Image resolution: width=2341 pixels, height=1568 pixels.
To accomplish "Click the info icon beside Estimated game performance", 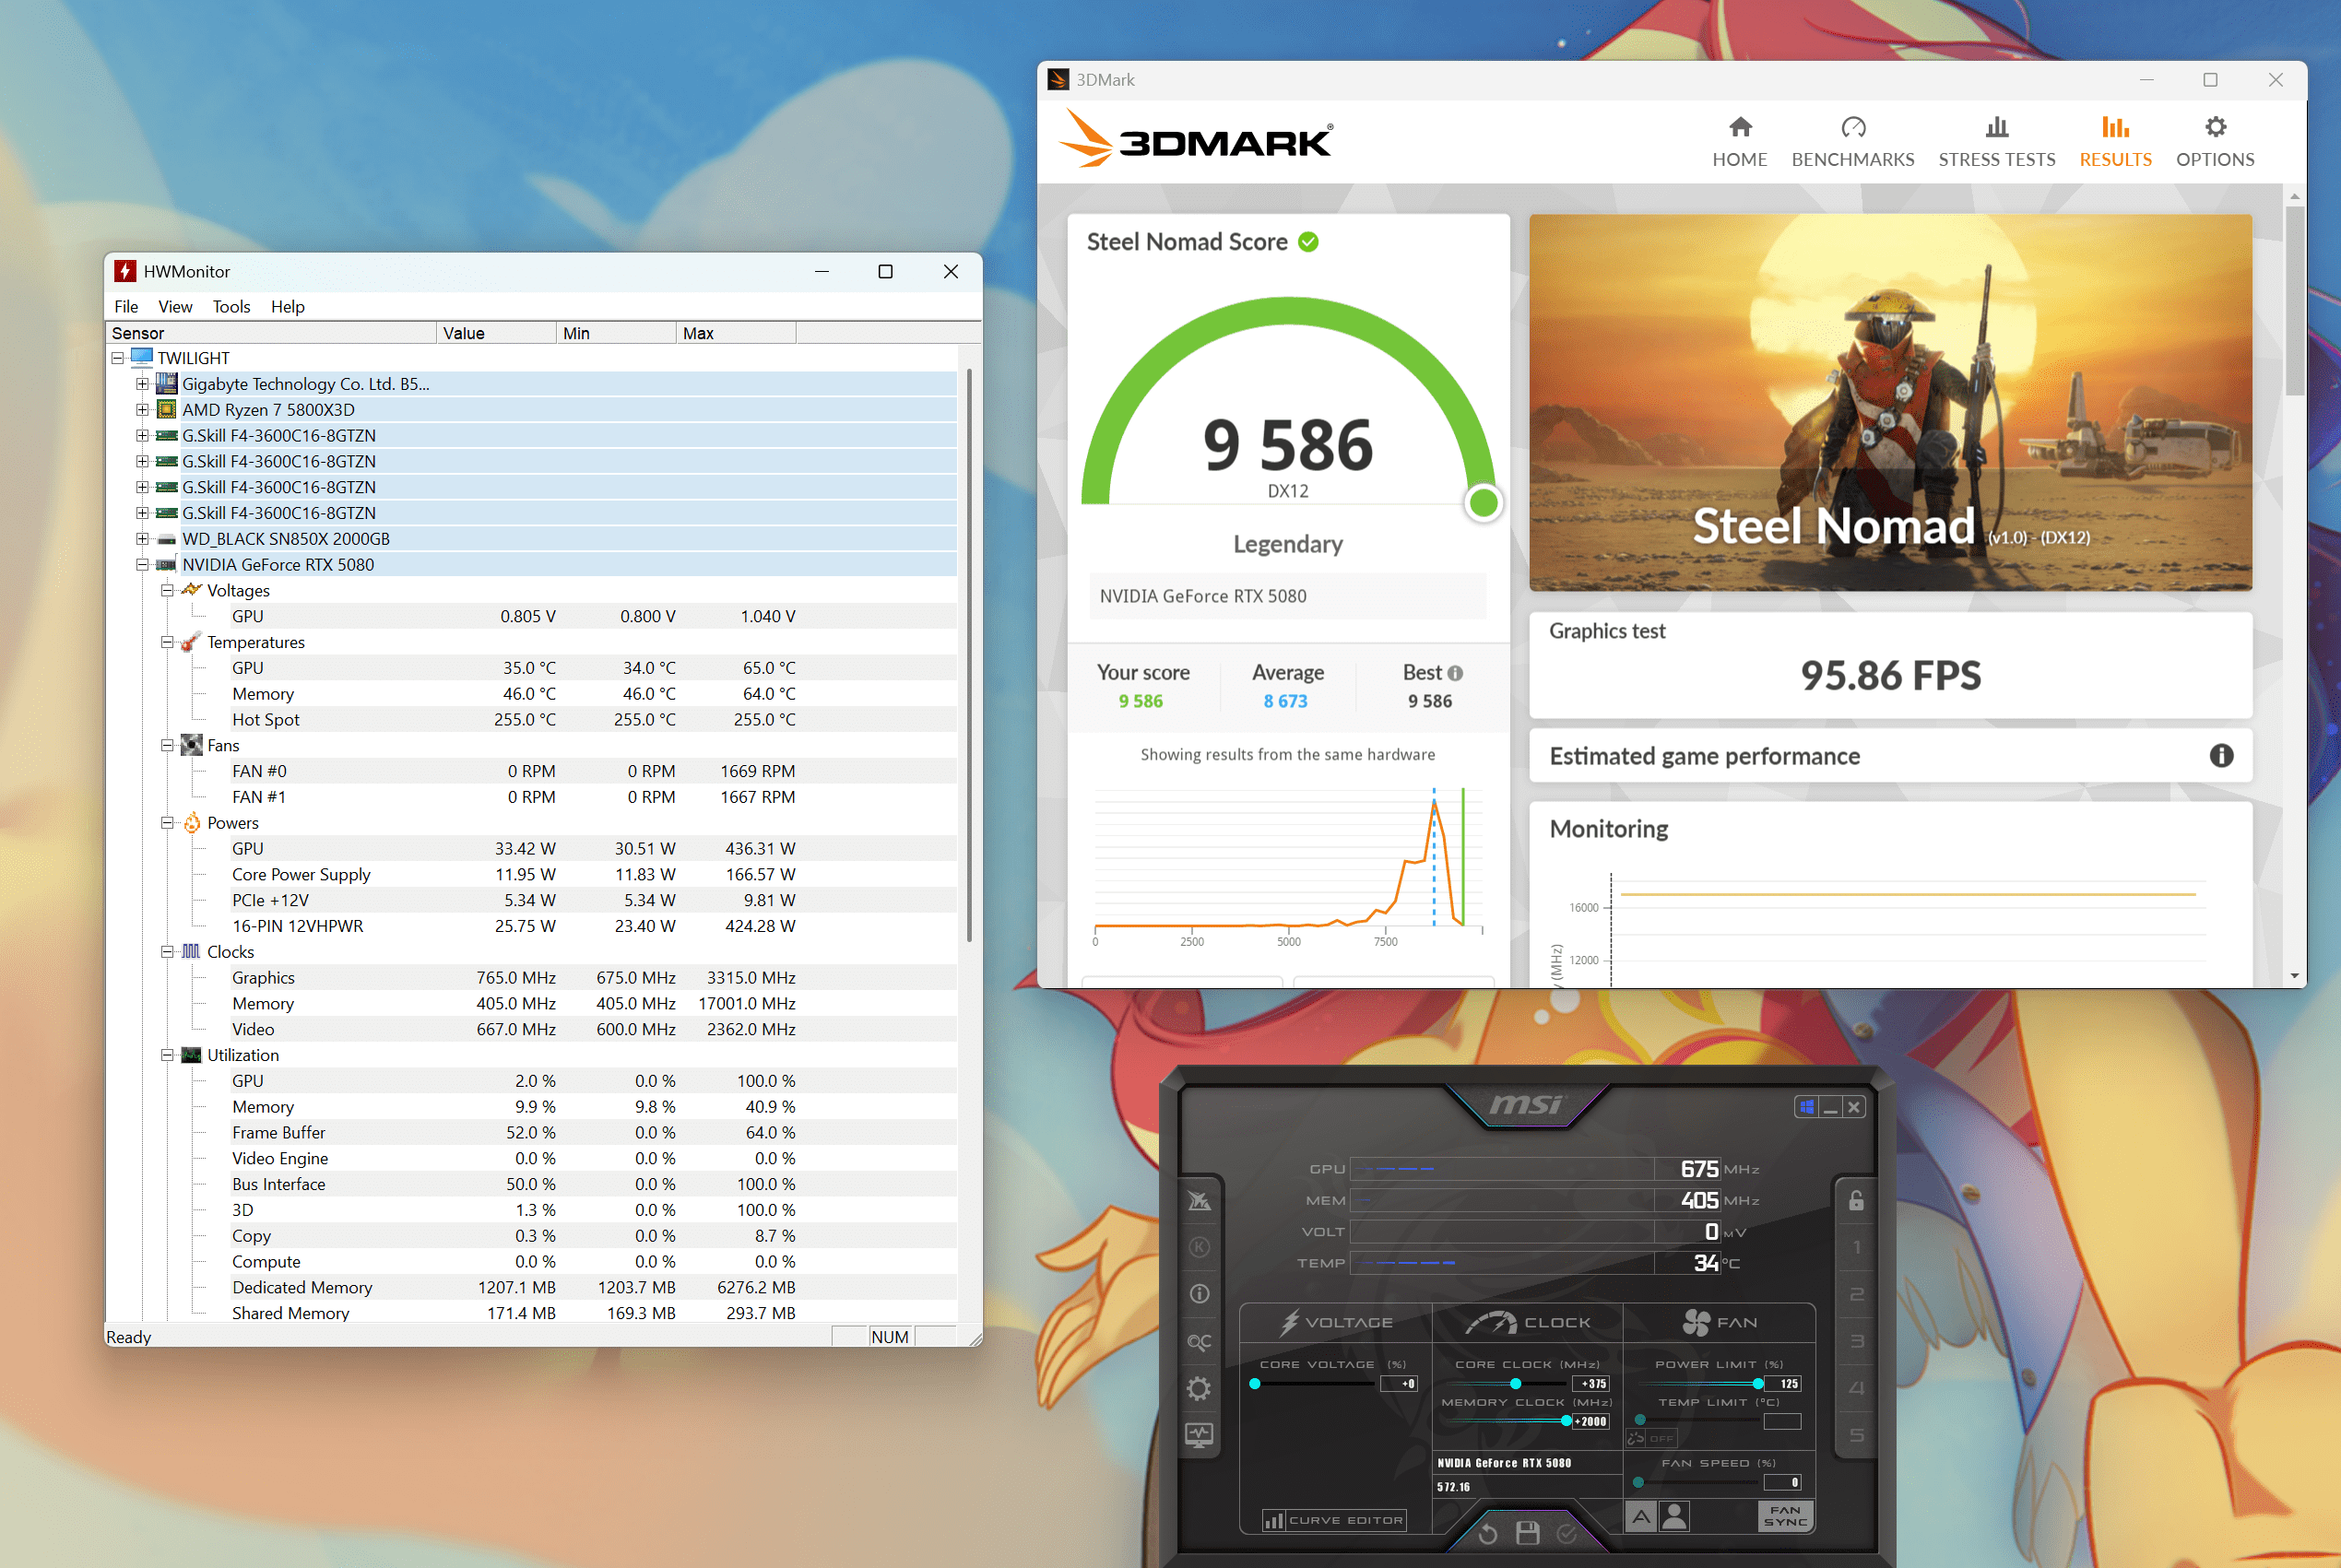I will 2221,756.
